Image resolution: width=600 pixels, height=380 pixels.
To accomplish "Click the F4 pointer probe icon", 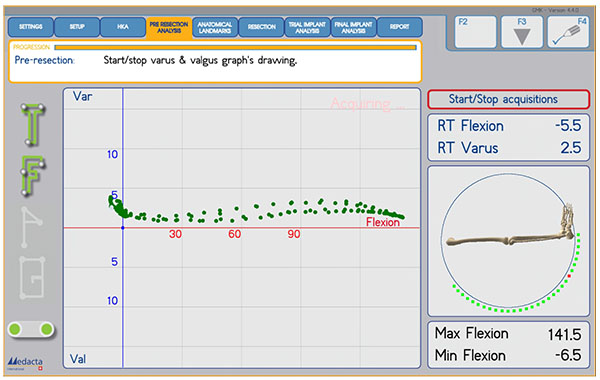I will (x=568, y=32).
